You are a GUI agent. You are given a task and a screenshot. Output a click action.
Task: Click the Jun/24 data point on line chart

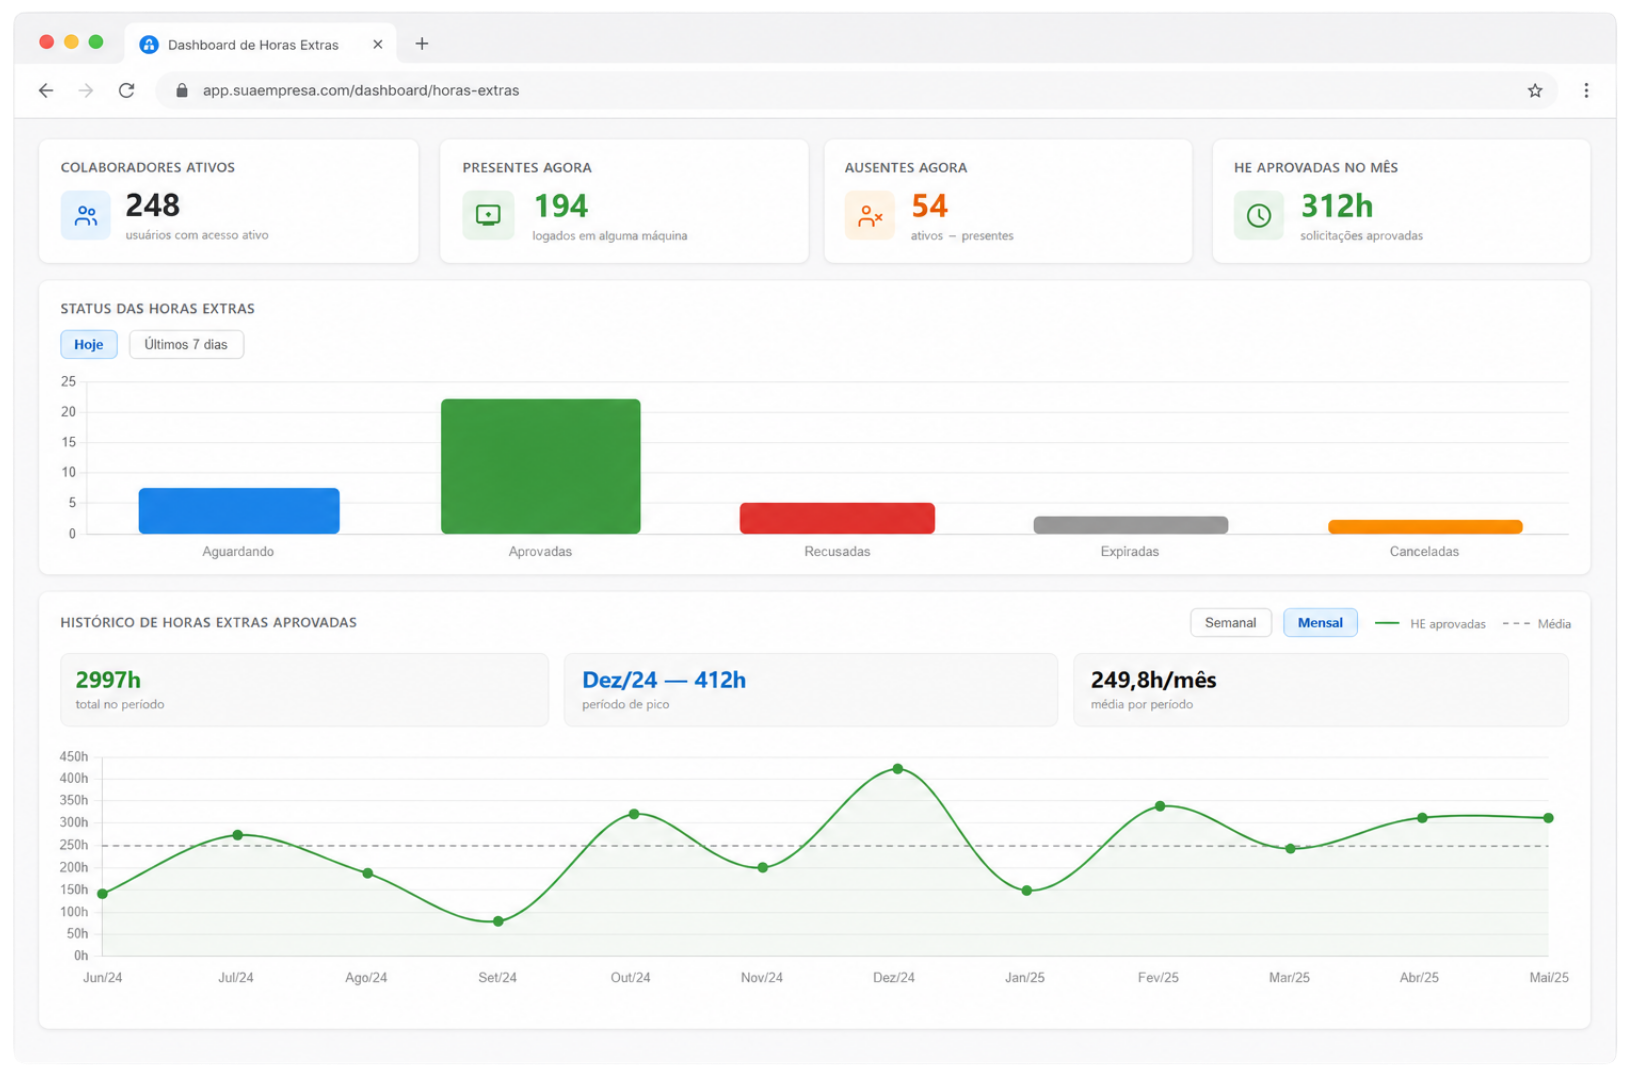(x=103, y=894)
